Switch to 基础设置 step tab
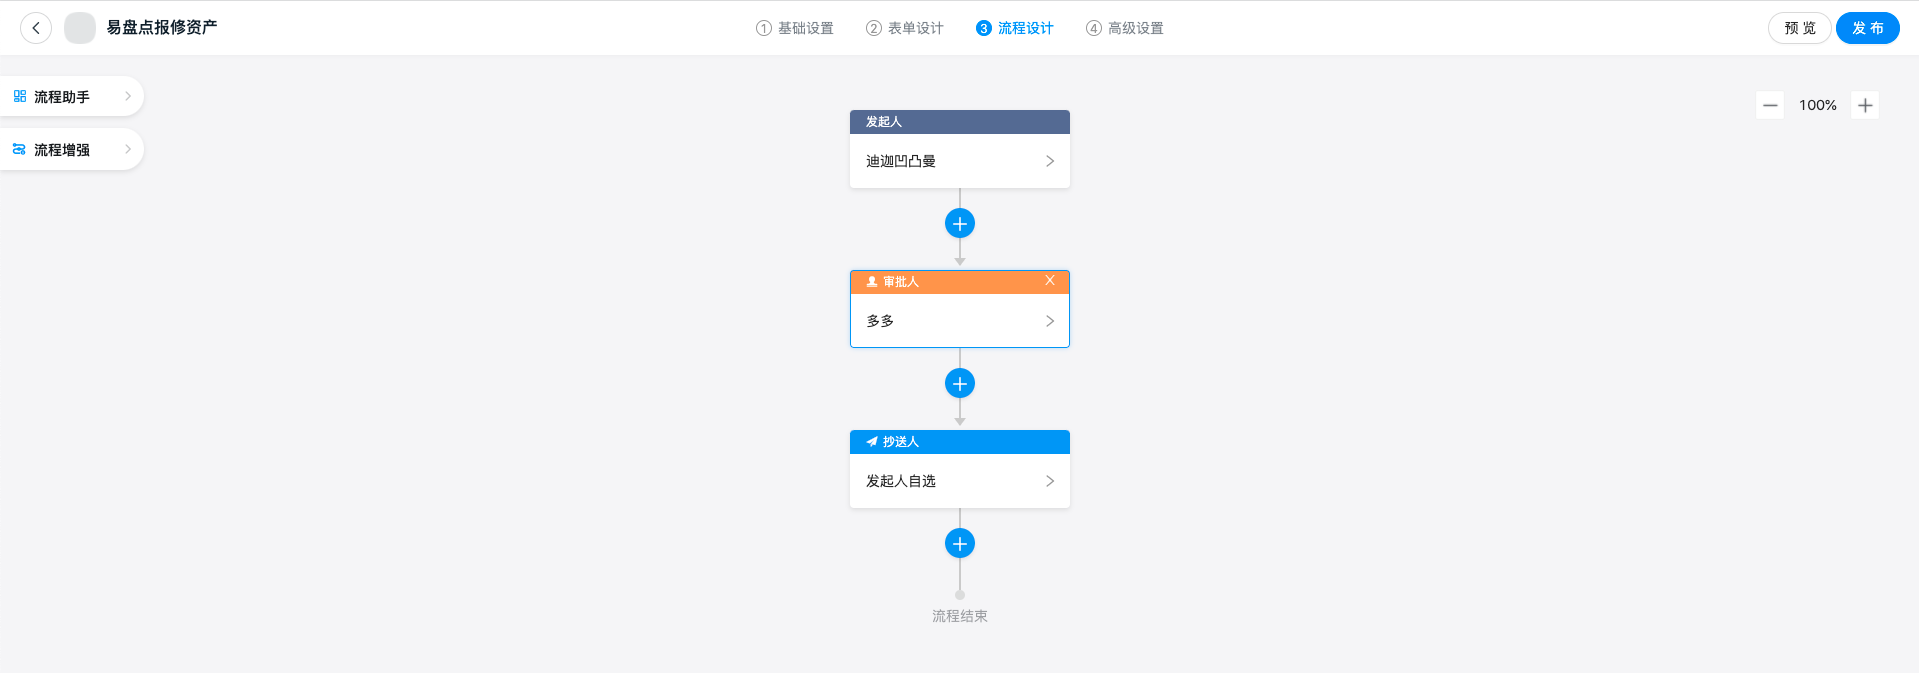 [x=795, y=28]
